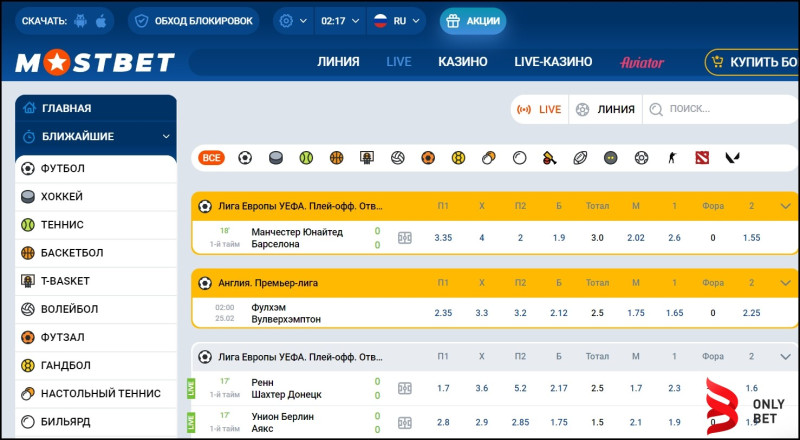Viewport: 800px width, 440px height.
Task: Filter events by hockey puck icon
Action: pyautogui.click(x=276, y=158)
